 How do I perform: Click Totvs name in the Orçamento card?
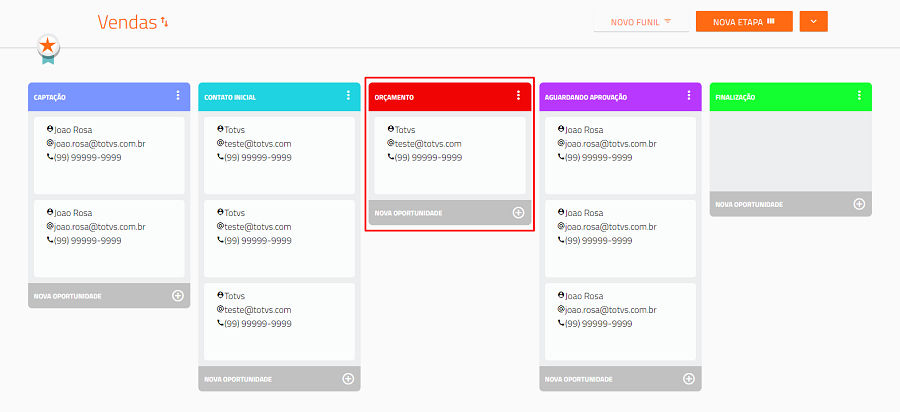point(405,130)
